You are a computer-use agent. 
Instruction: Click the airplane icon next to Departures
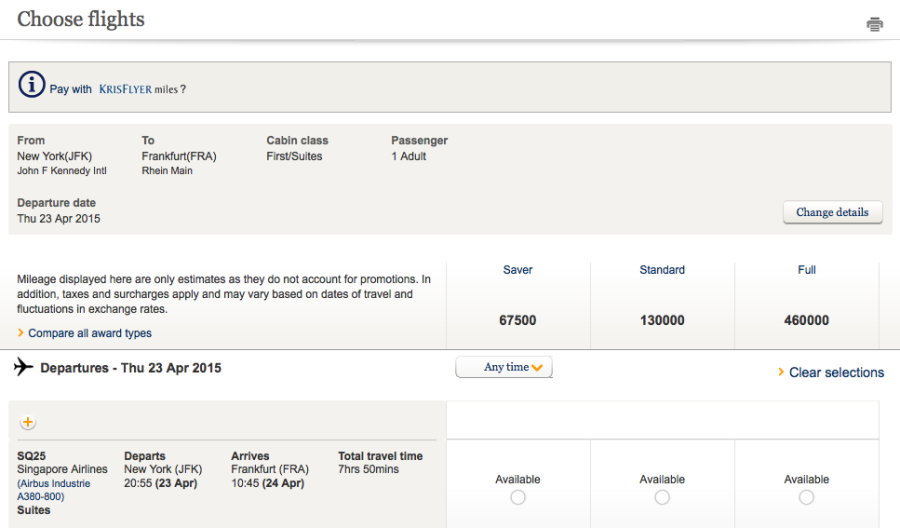click(24, 367)
